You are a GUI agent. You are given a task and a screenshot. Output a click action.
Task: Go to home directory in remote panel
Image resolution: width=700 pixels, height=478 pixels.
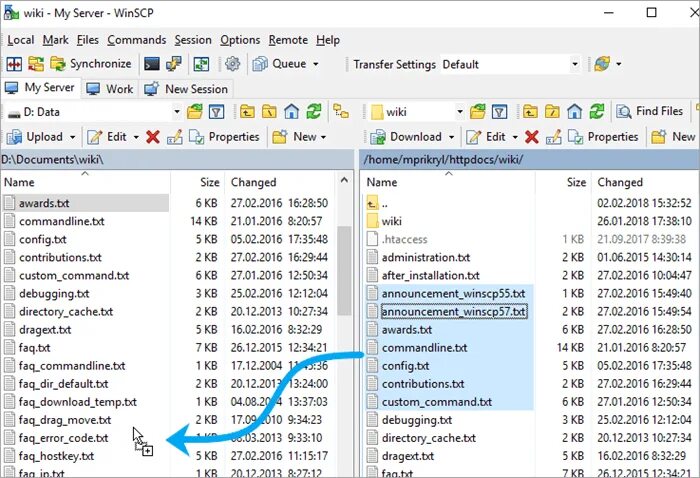click(575, 112)
